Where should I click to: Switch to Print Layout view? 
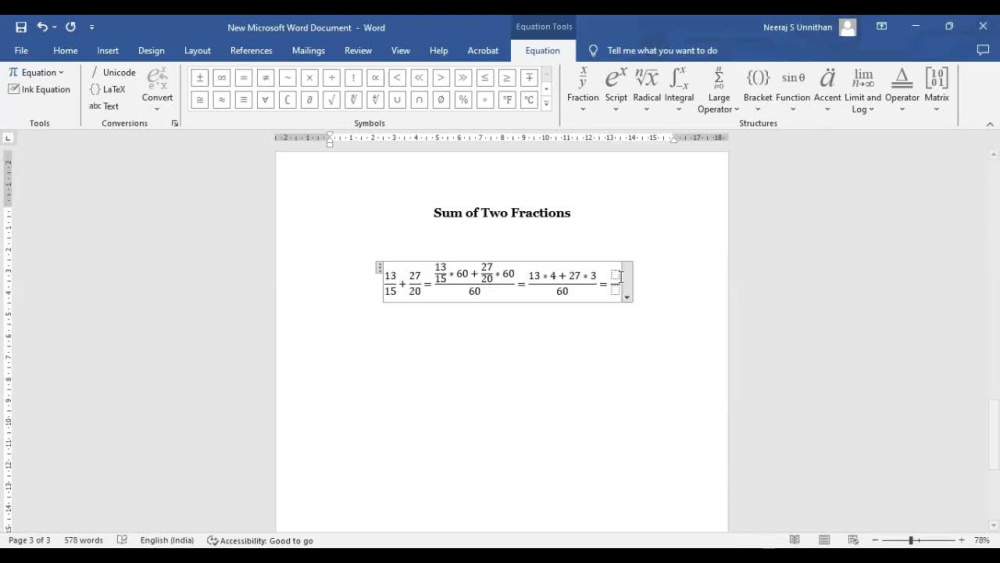click(824, 540)
